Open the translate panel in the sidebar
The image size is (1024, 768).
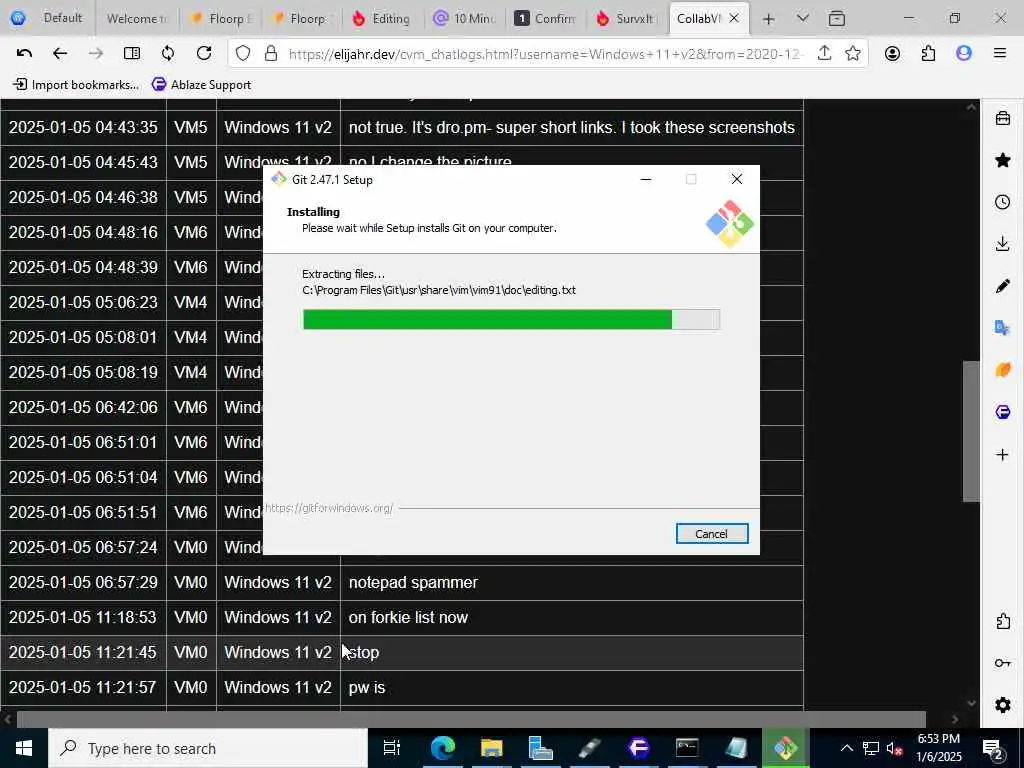coord(1002,328)
